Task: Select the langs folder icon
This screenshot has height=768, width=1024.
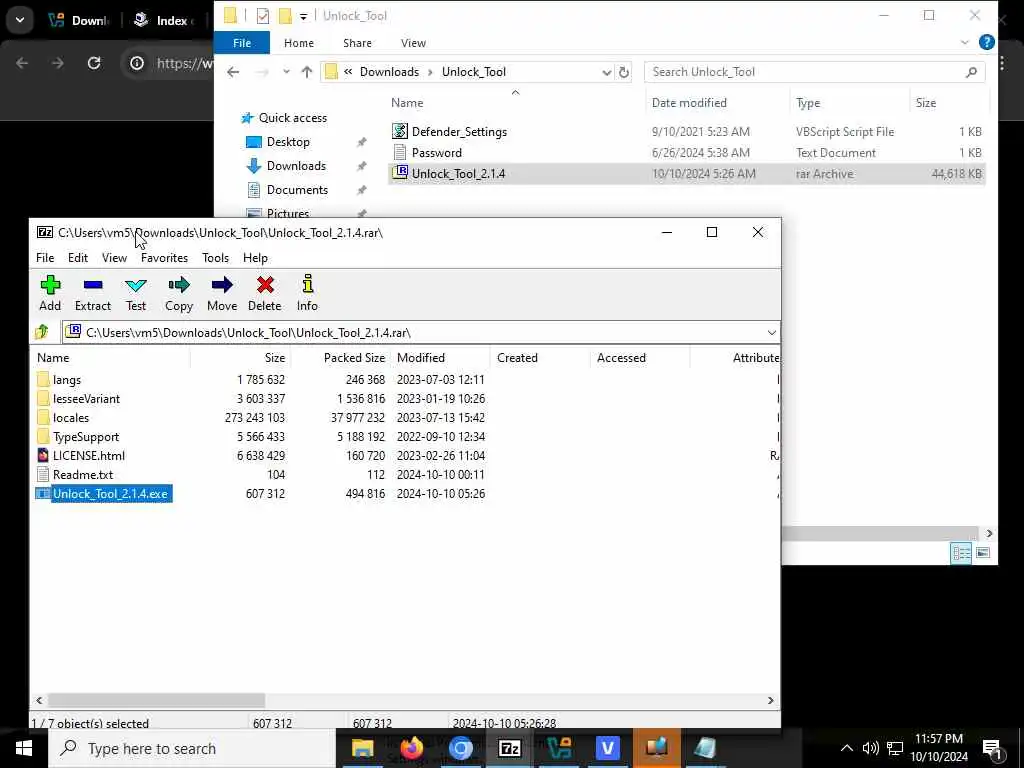Action: coord(44,379)
